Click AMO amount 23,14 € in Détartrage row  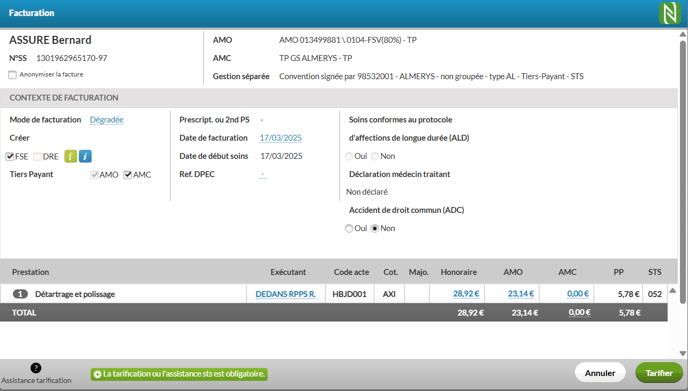[x=521, y=294]
